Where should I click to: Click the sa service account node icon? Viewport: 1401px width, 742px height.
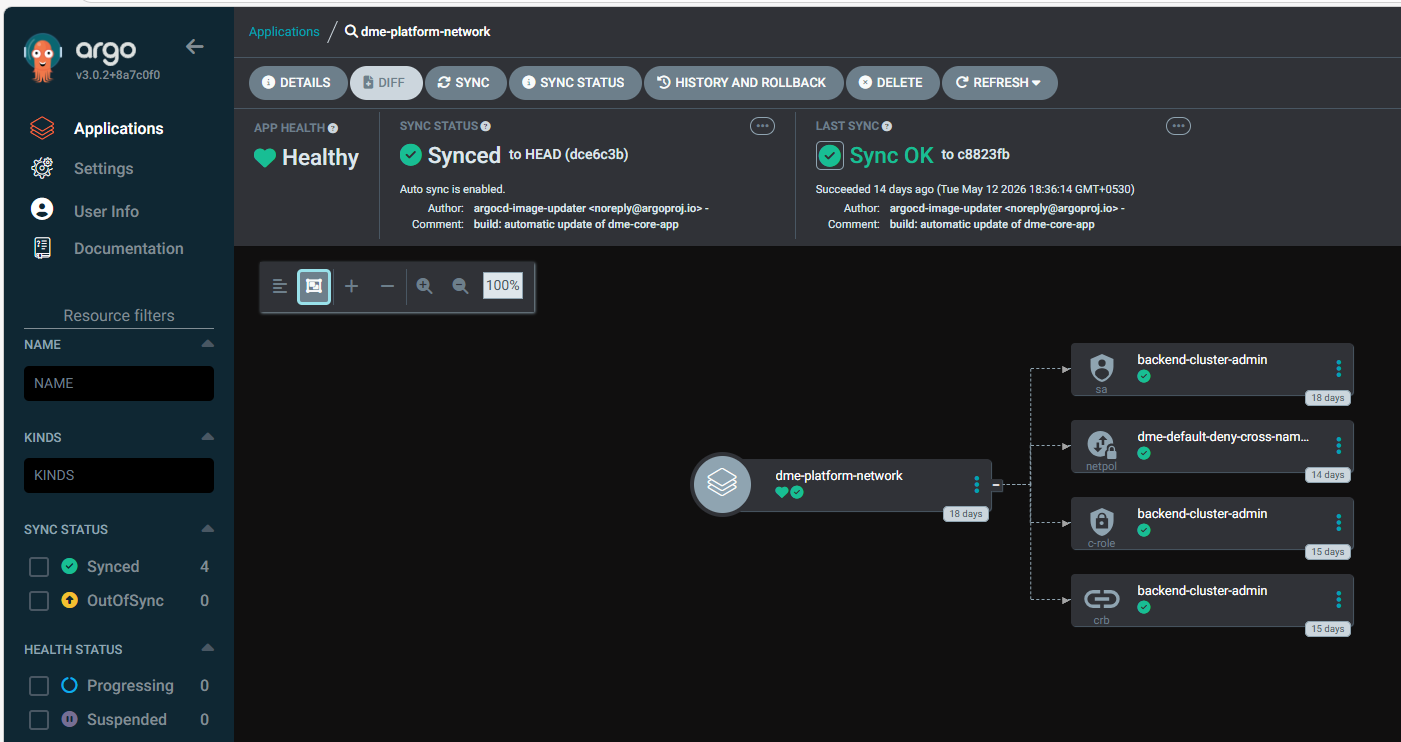coord(1101,367)
